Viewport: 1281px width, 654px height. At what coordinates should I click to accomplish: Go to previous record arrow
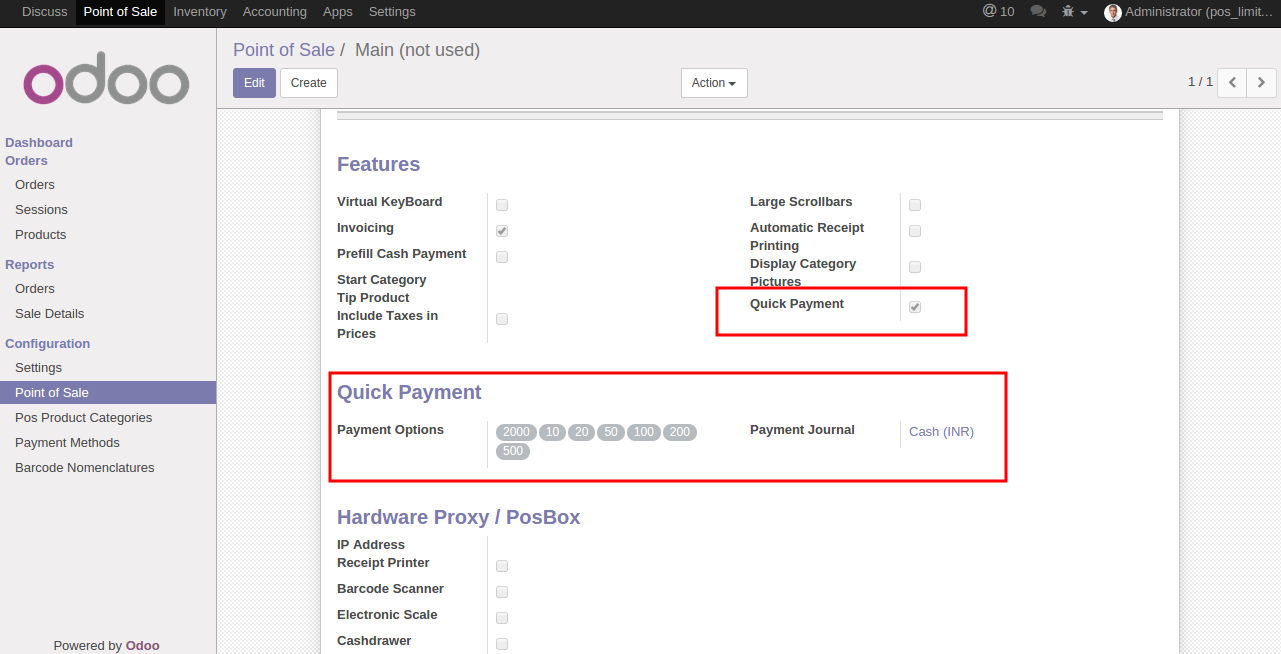1233,82
